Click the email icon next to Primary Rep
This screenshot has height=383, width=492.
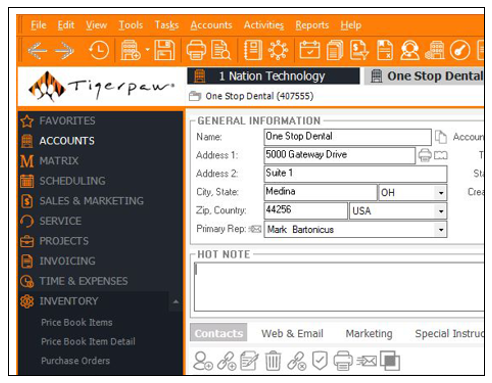click(x=255, y=229)
